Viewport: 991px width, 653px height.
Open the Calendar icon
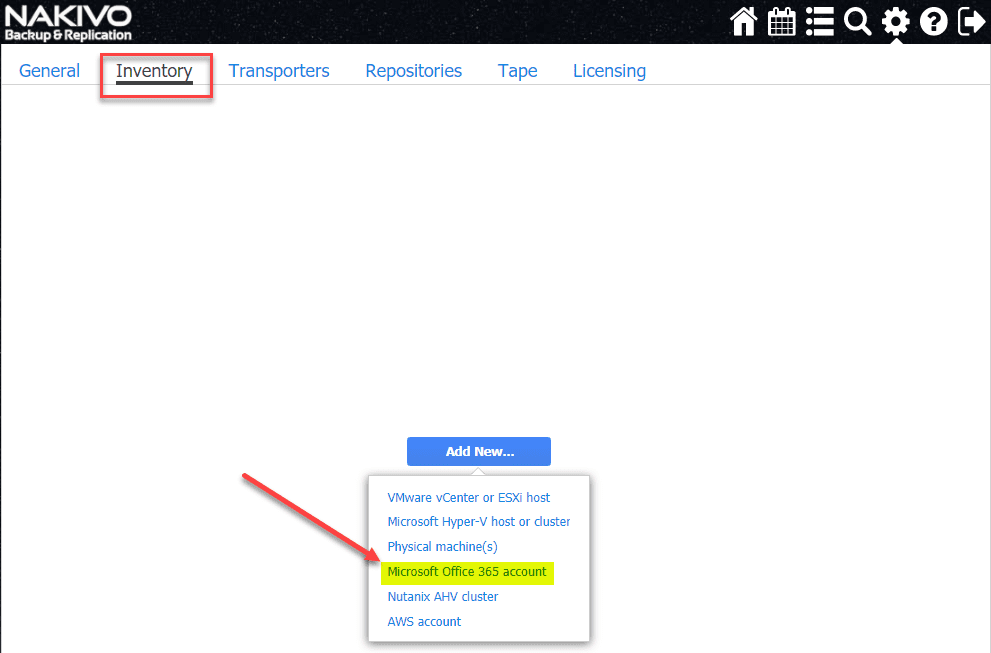coord(781,21)
